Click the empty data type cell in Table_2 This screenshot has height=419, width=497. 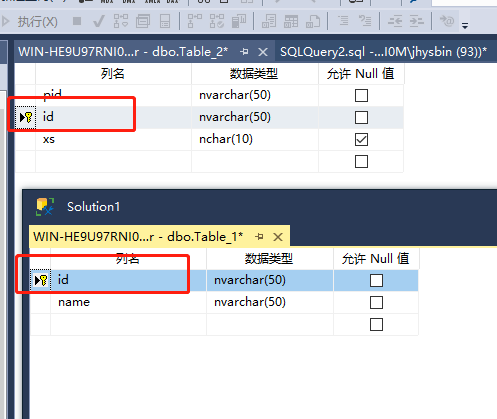pyautogui.click(x=255, y=161)
